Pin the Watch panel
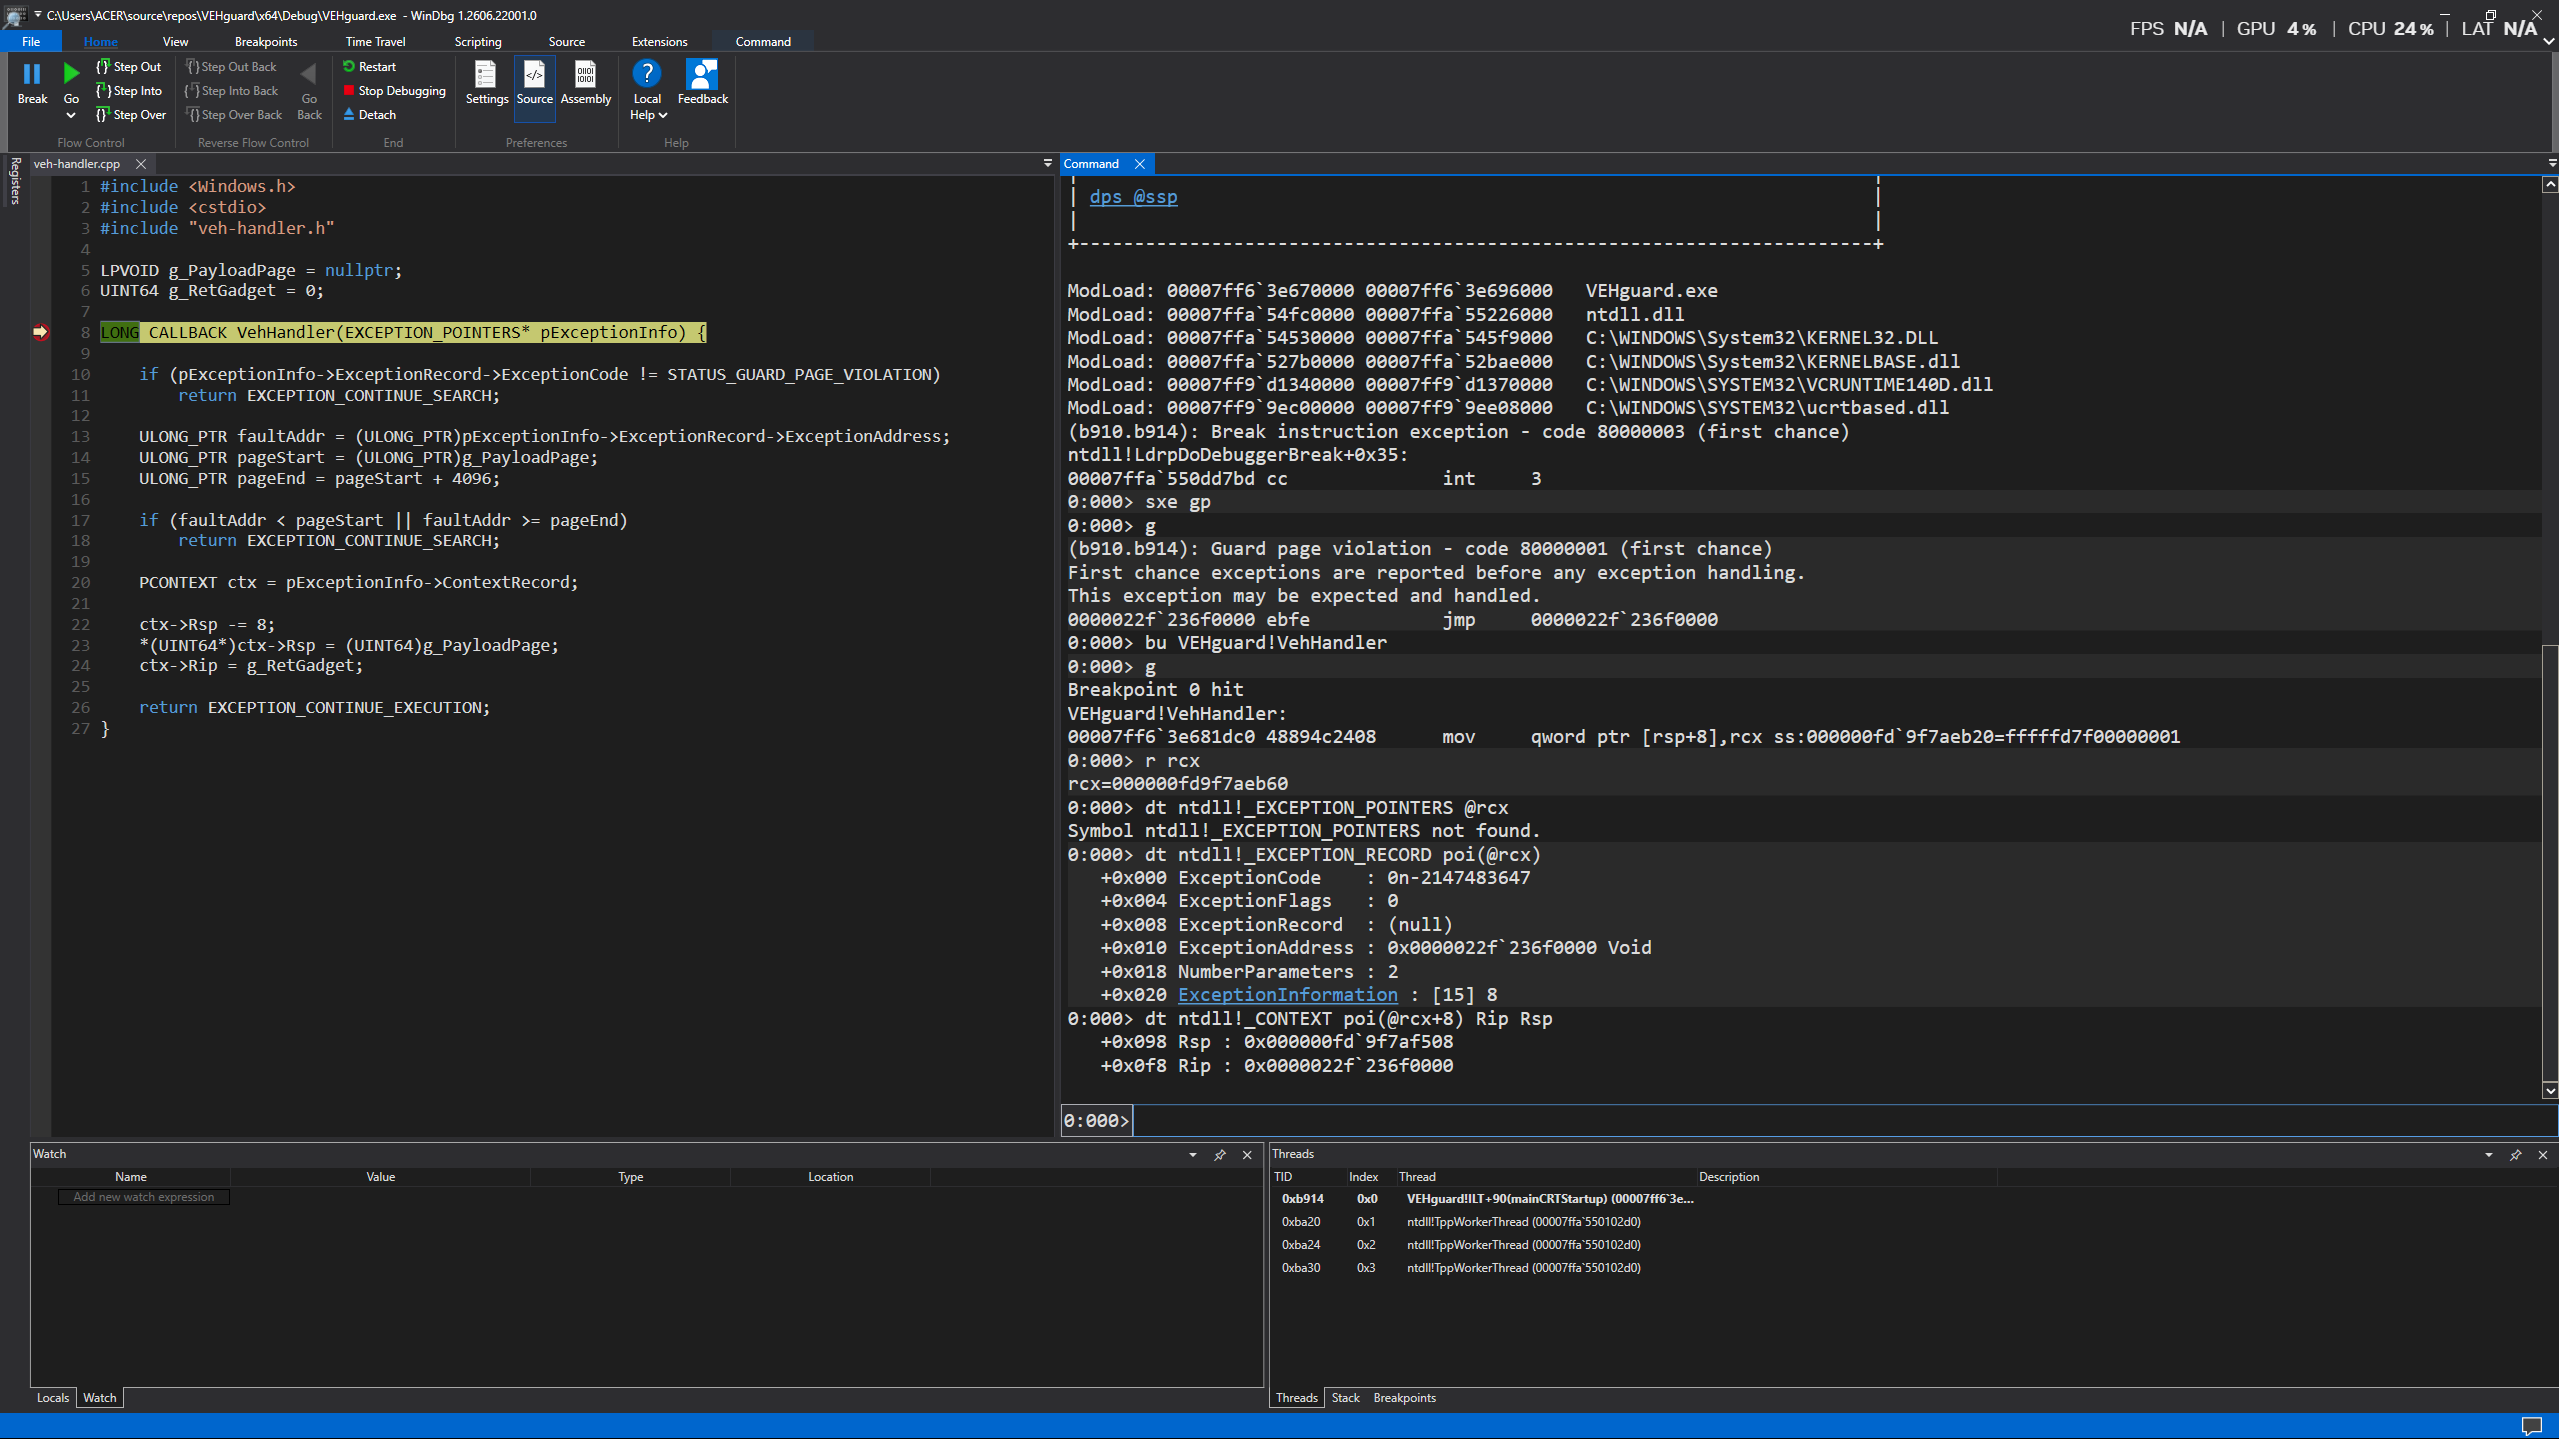 1220,1155
